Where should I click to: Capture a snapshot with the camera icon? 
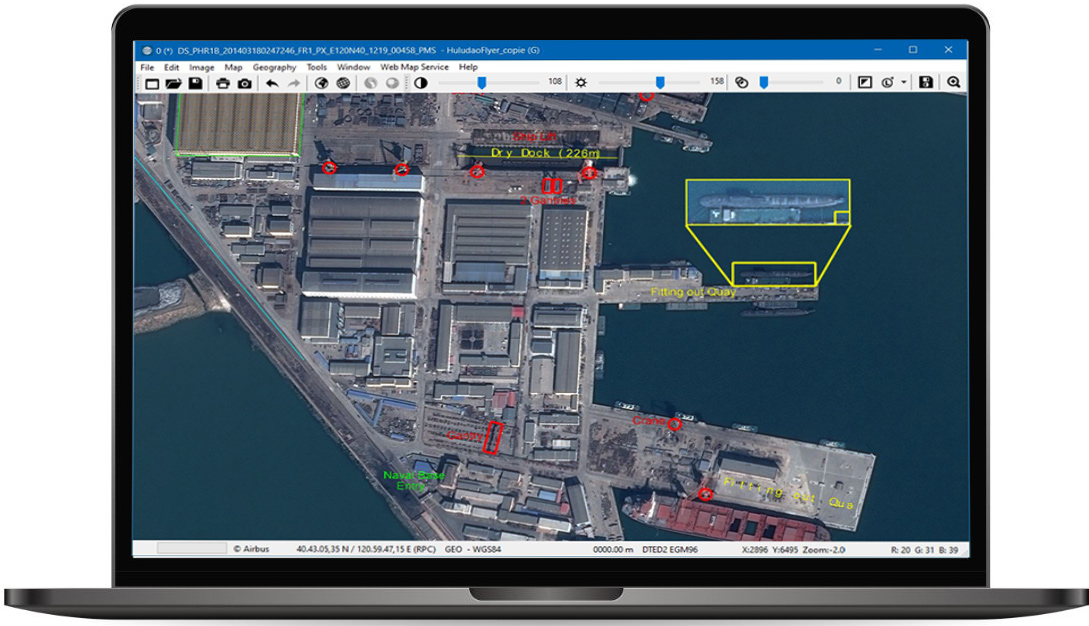click(244, 82)
